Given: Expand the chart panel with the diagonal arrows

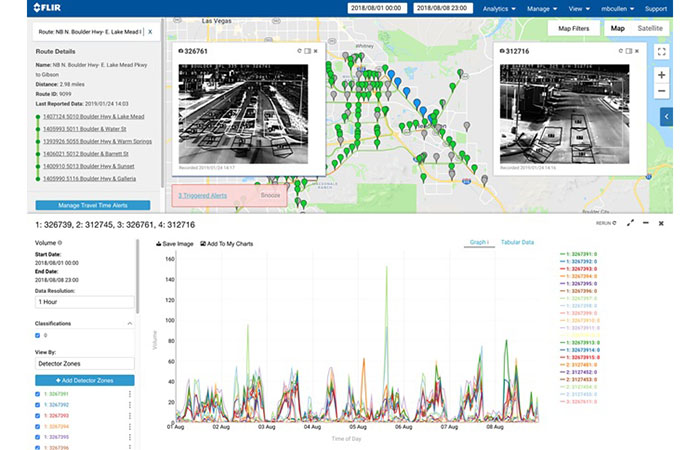Looking at the screenshot, I should [630, 223].
